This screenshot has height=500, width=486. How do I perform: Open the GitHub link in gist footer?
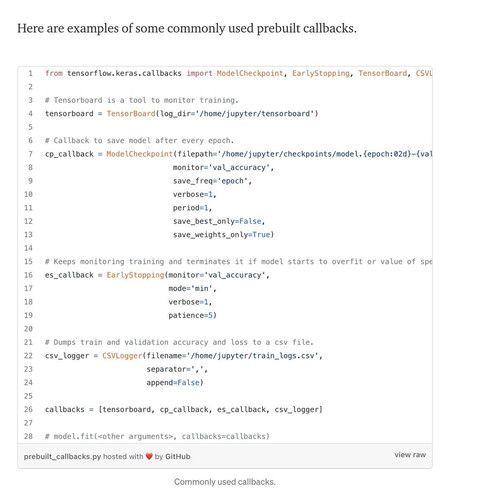(x=178, y=456)
